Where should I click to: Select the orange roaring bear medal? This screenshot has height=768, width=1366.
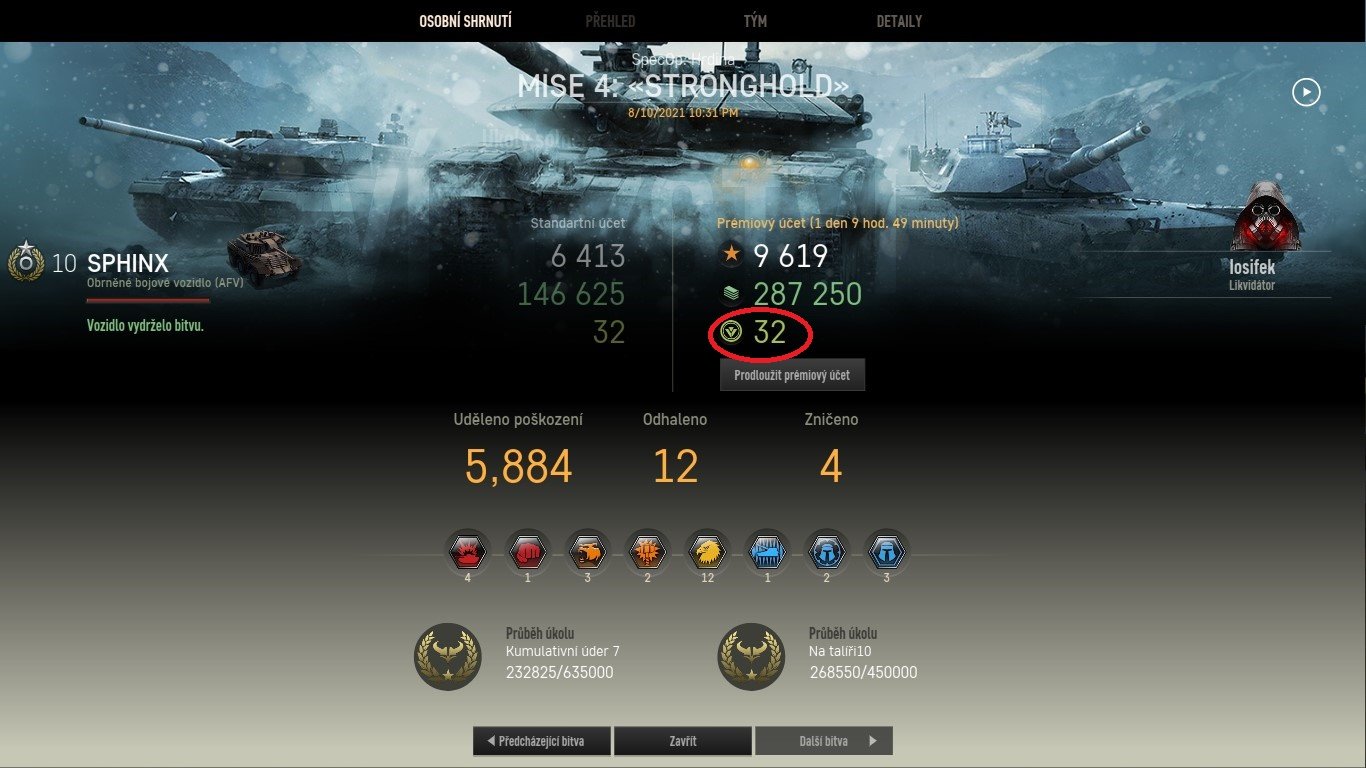click(x=587, y=551)
